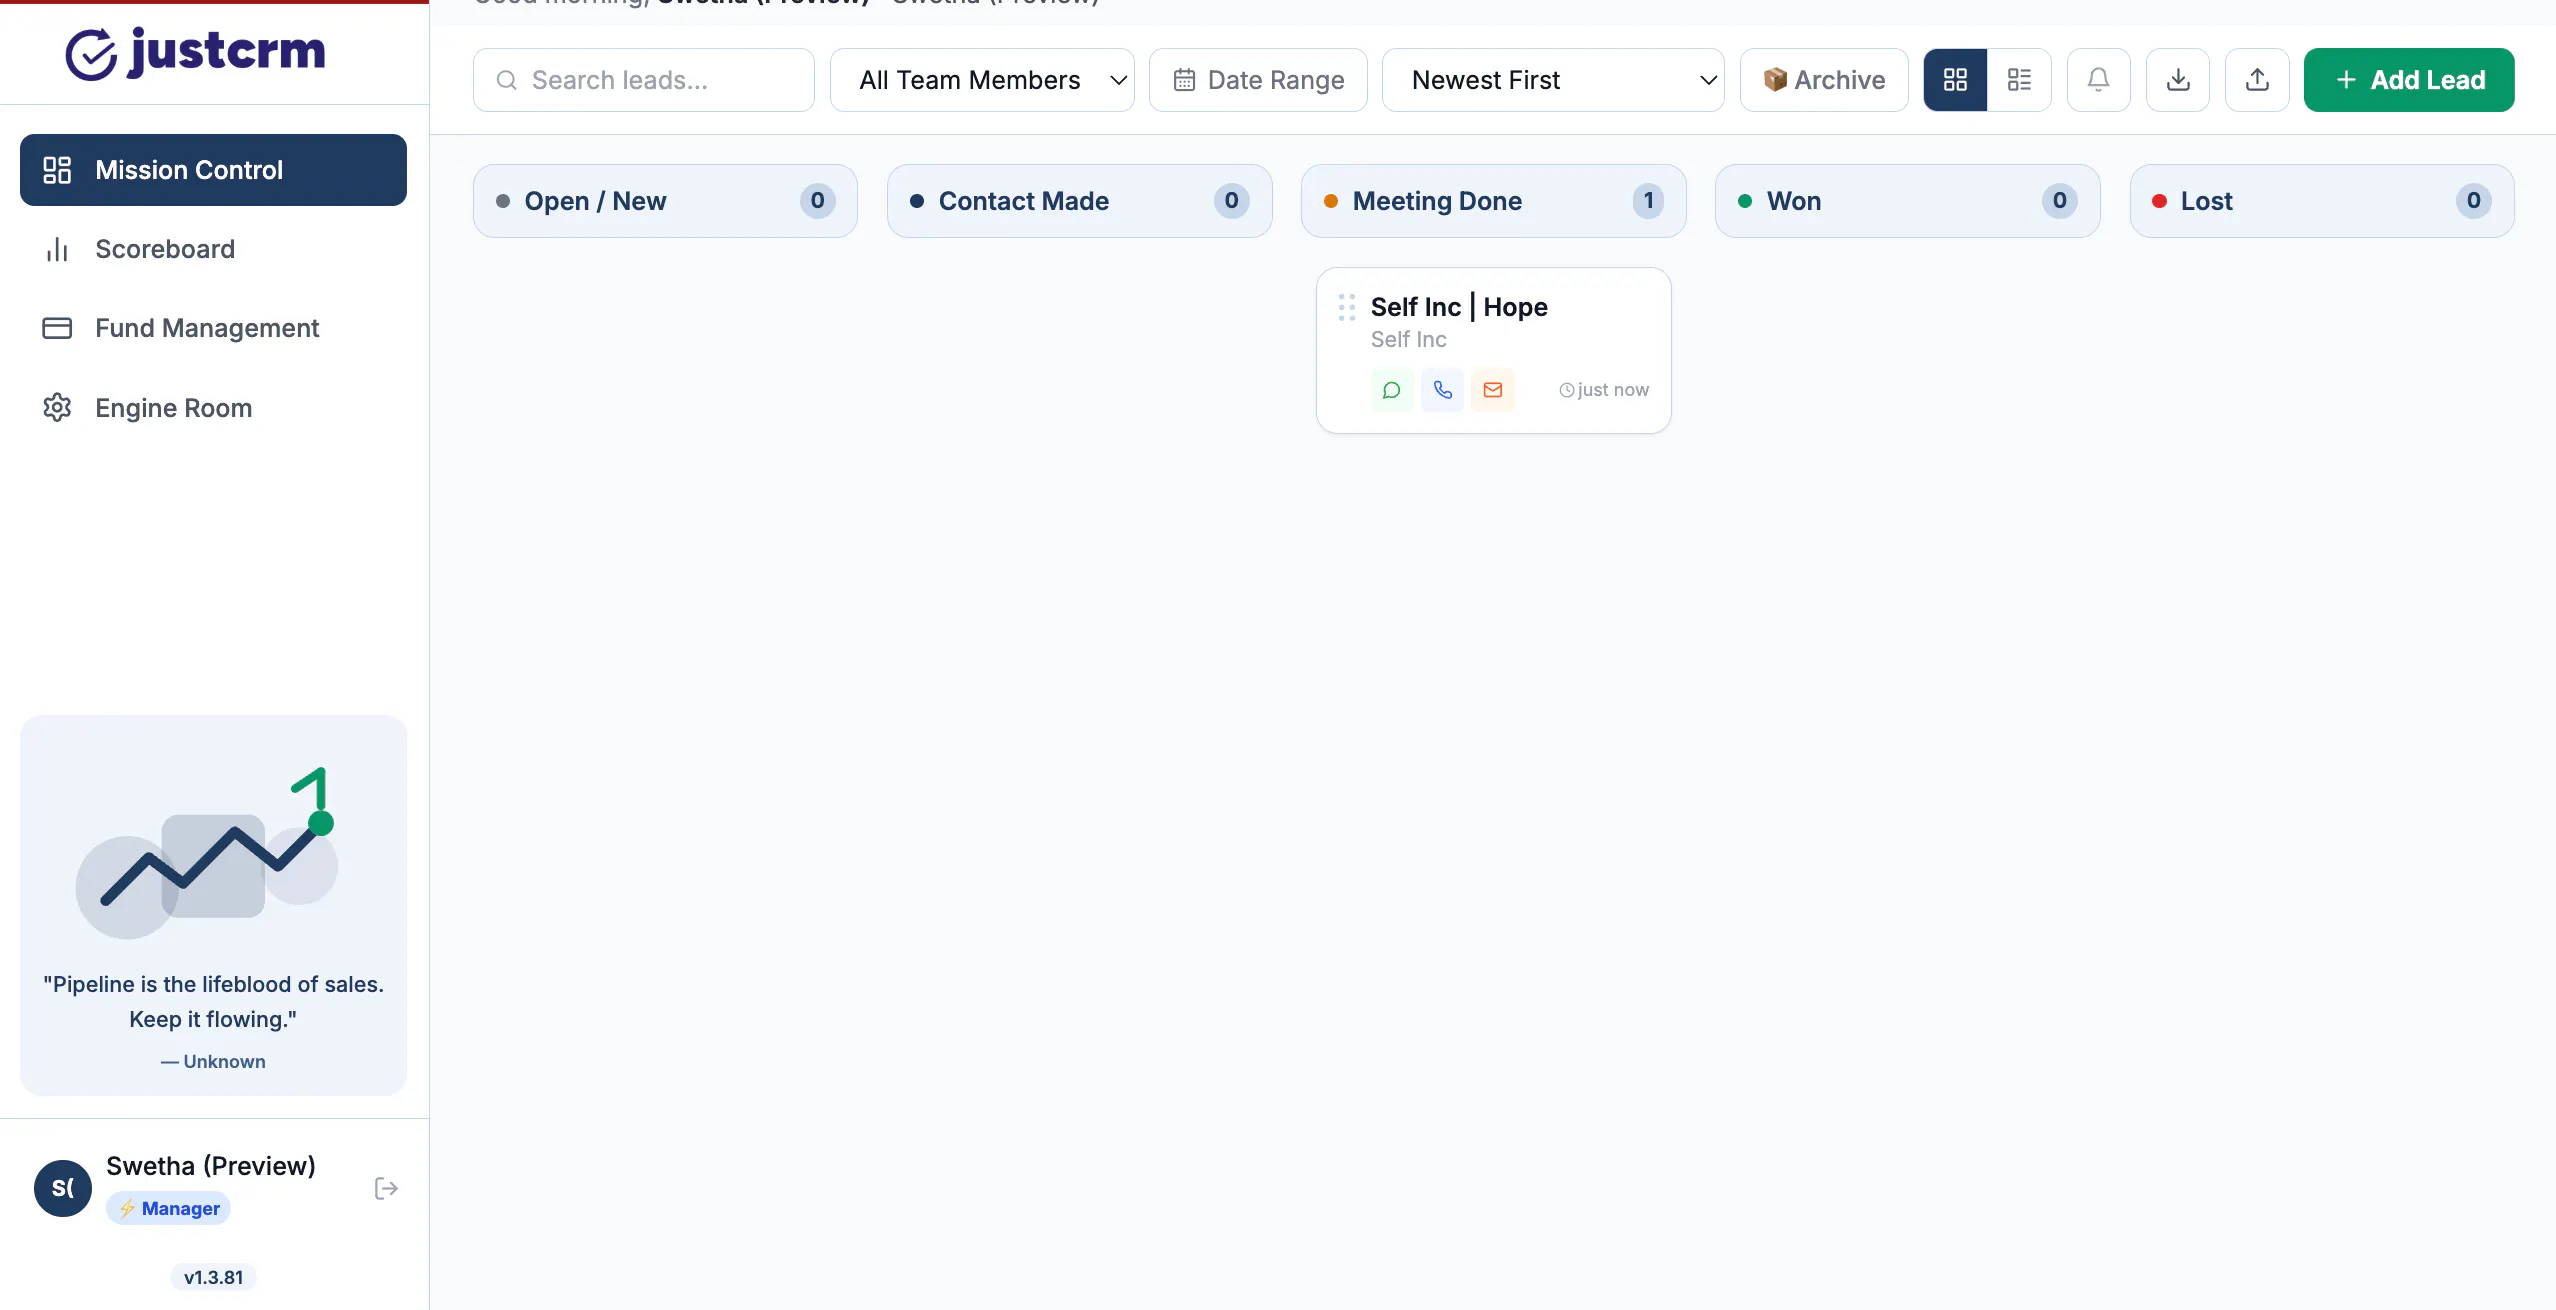The width and height of the screenshot is (2556, 1310).
Task: Click the Lost count badge
Action: pos(2473,201)
